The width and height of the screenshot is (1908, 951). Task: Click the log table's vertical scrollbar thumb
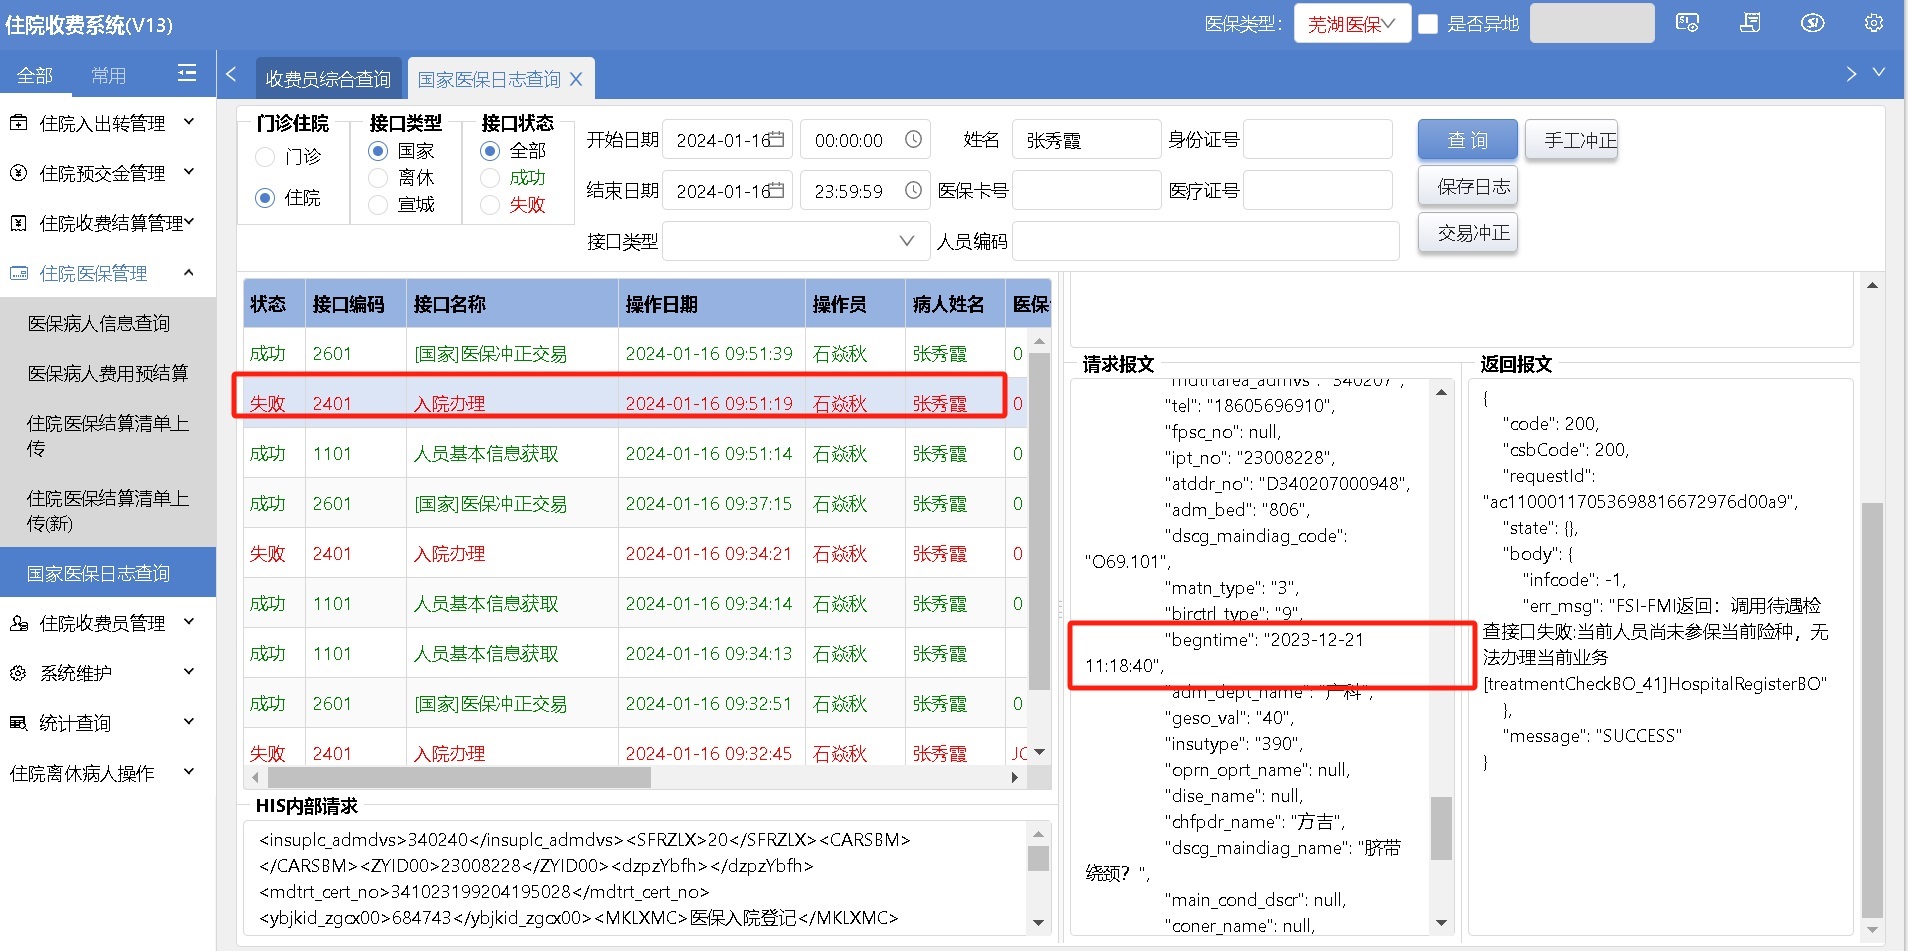[x=1039, y=520]
